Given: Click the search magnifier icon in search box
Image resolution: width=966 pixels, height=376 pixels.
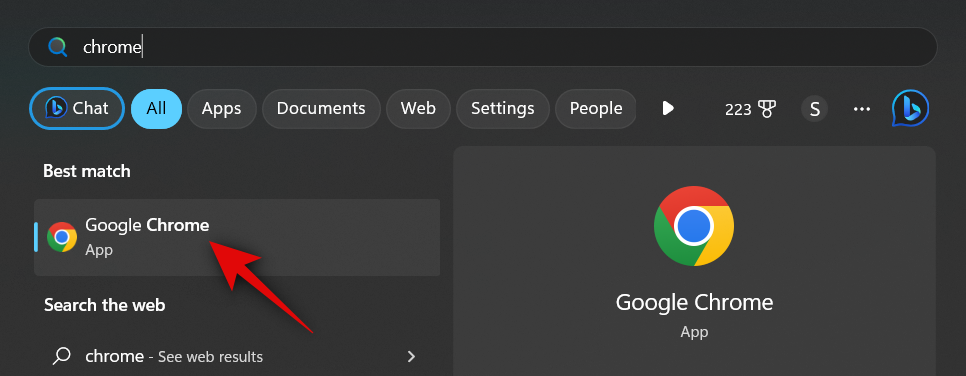Looking at the screenshot, I should tap(57, 47).
